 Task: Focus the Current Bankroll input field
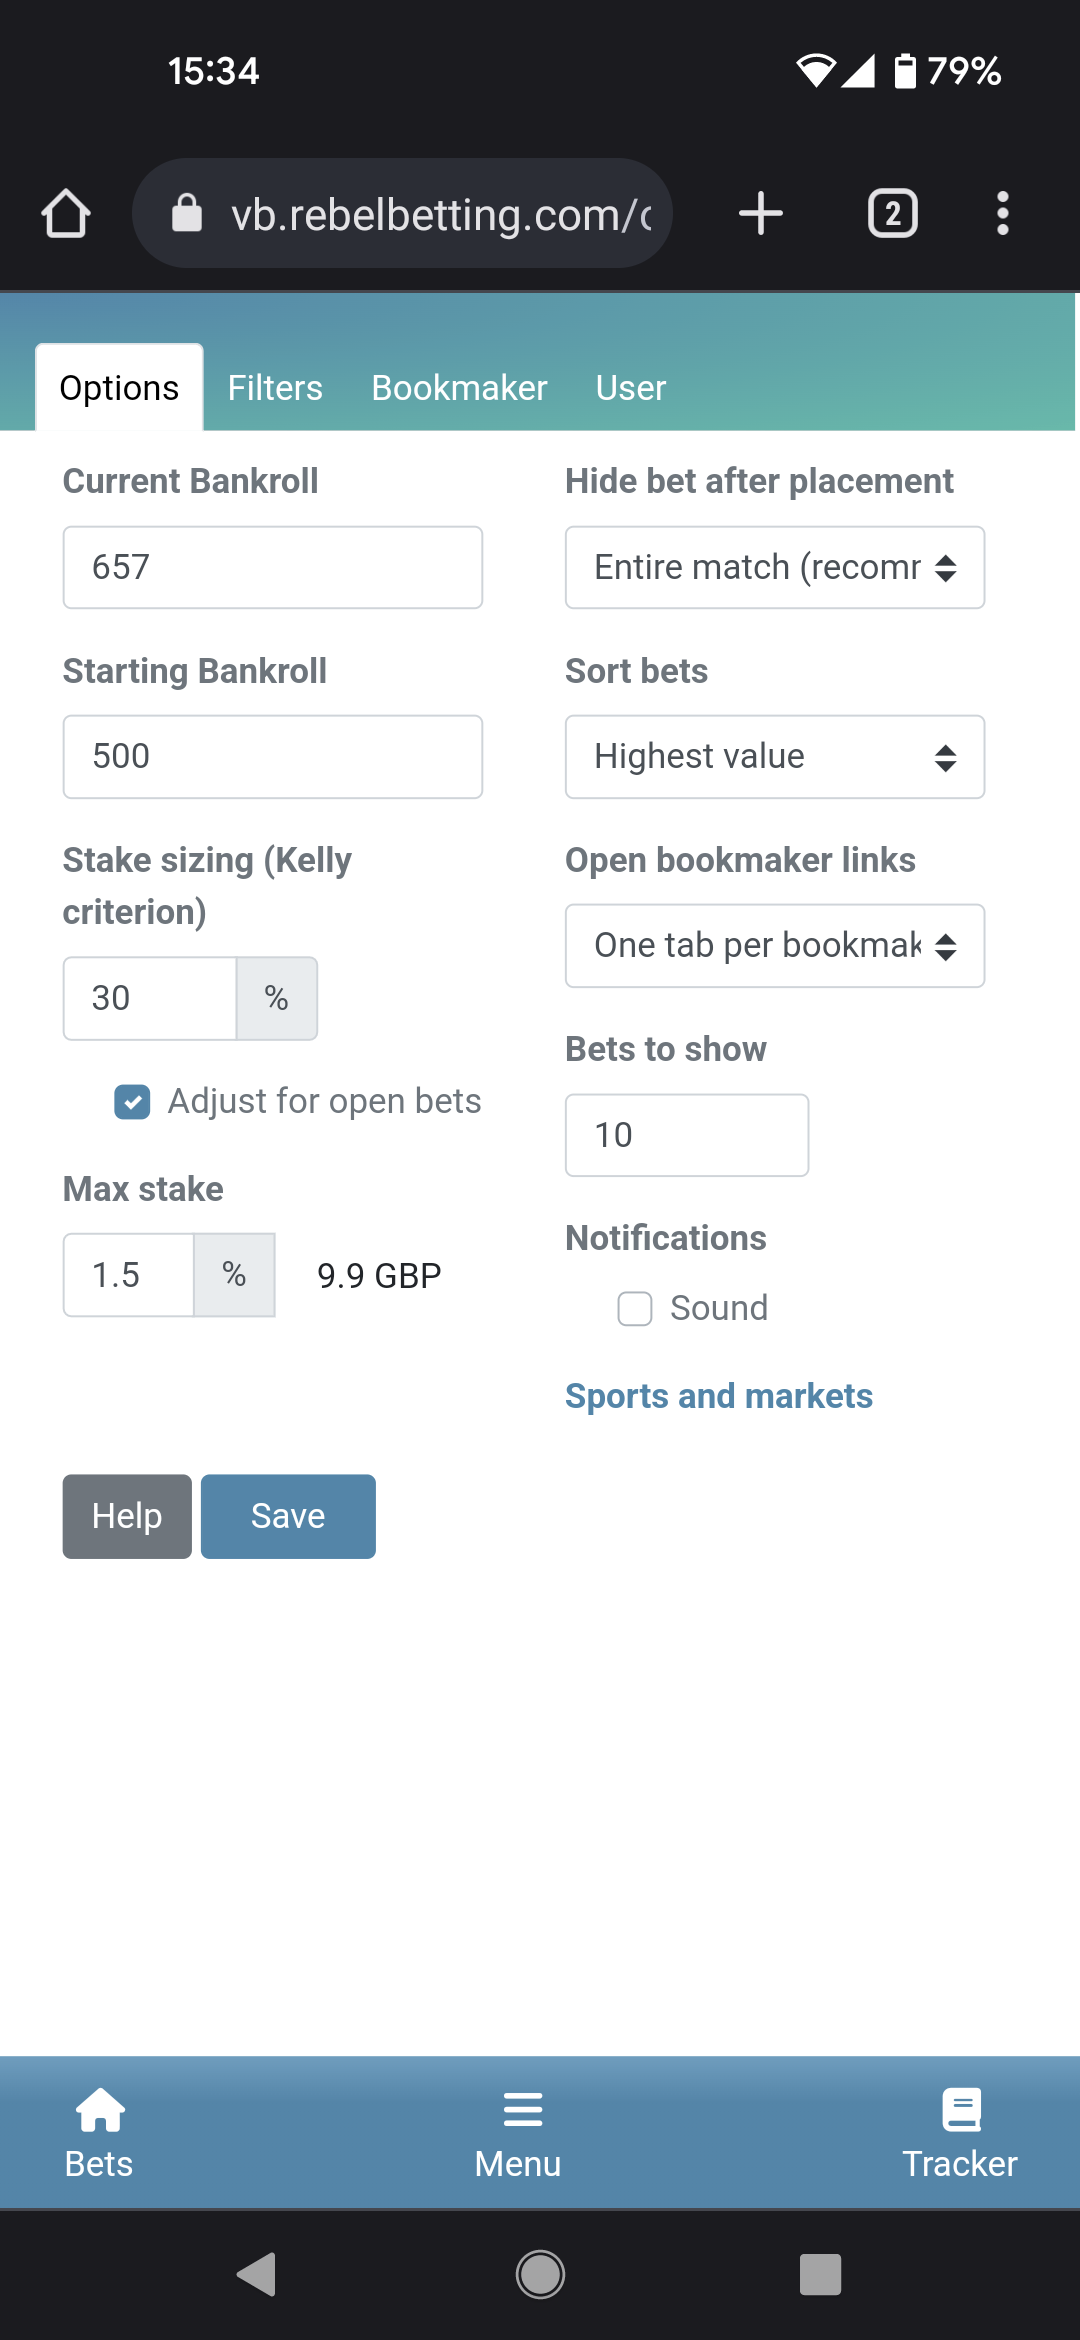[x=273, y=567]
